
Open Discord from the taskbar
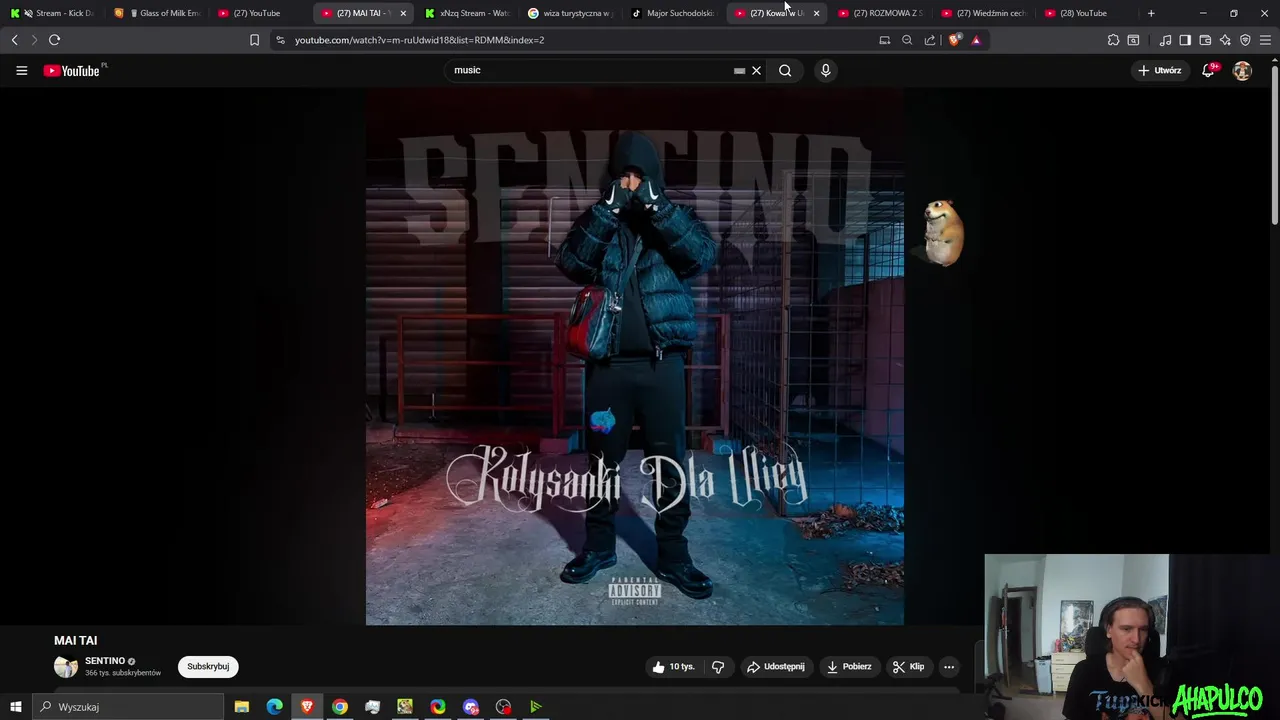click(x=471, y=707)
